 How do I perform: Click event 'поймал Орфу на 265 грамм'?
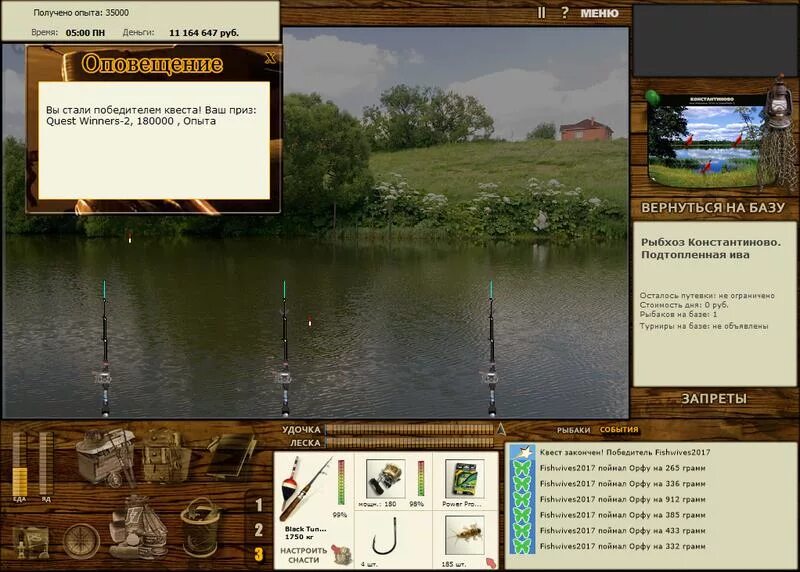pyautogui.click(x=622, y=468)
